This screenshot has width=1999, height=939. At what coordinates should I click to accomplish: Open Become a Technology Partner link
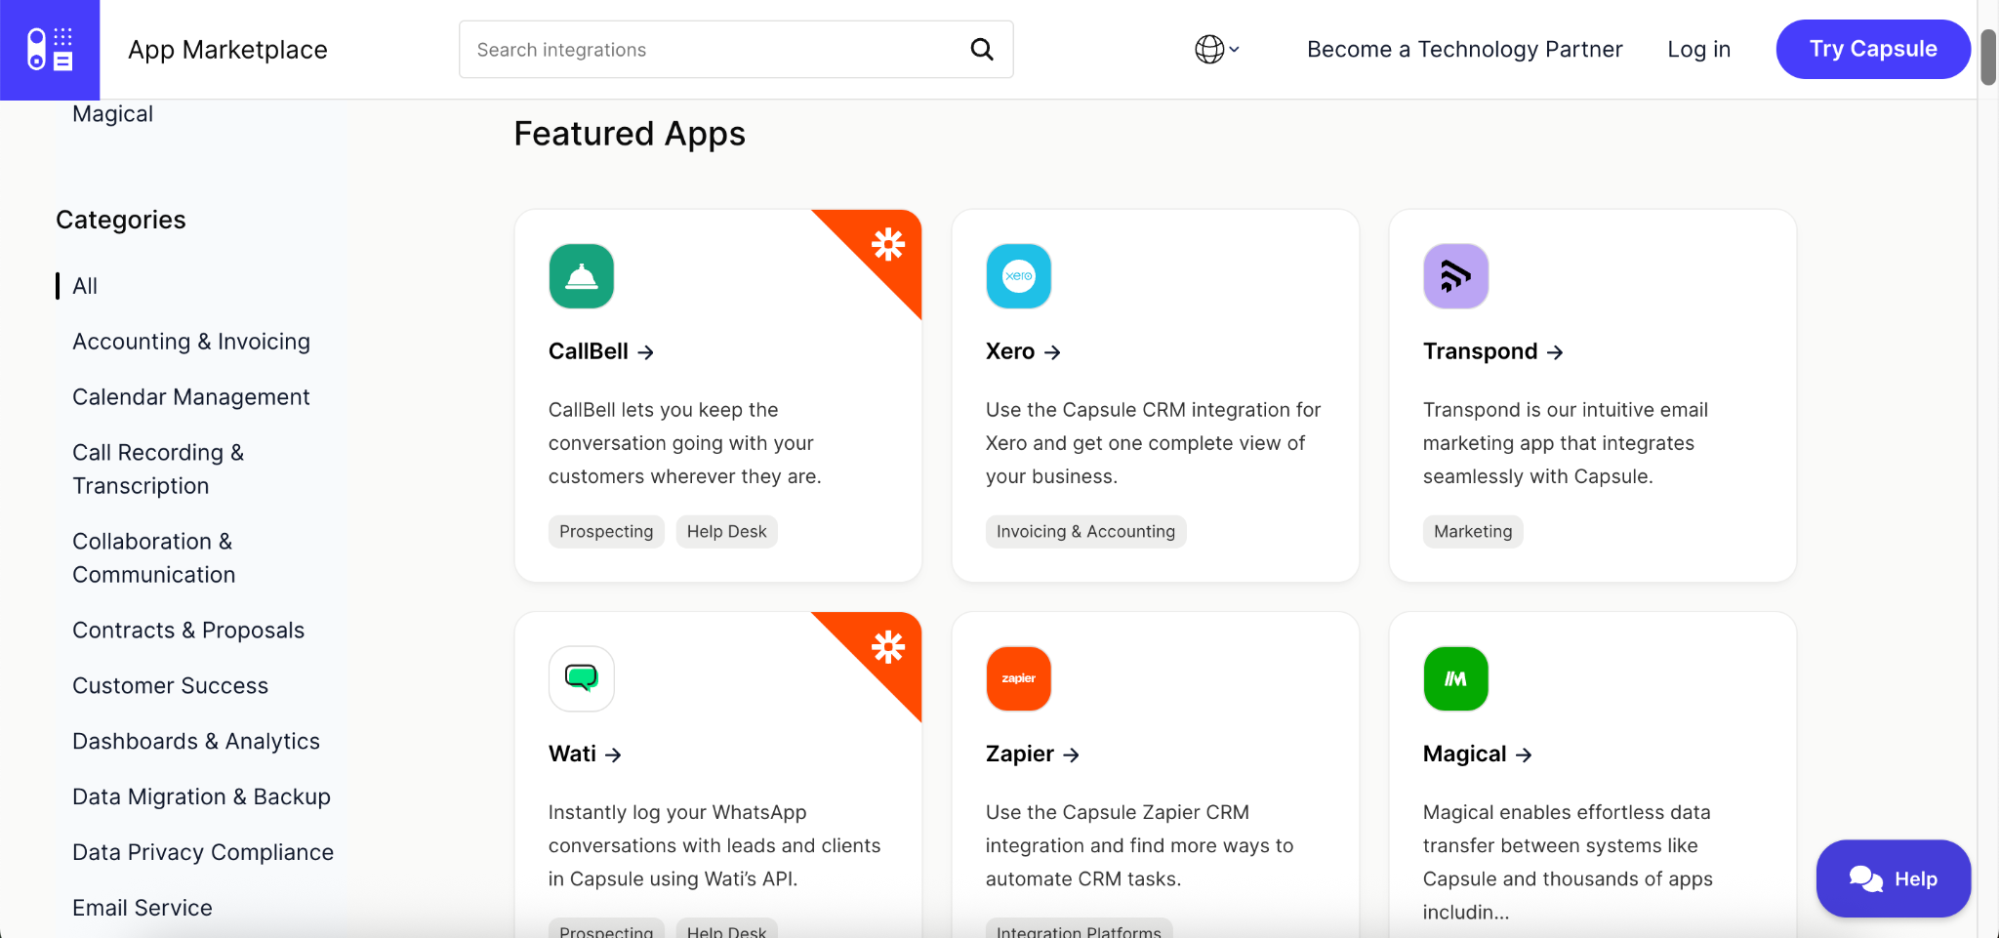point(1464,49)
